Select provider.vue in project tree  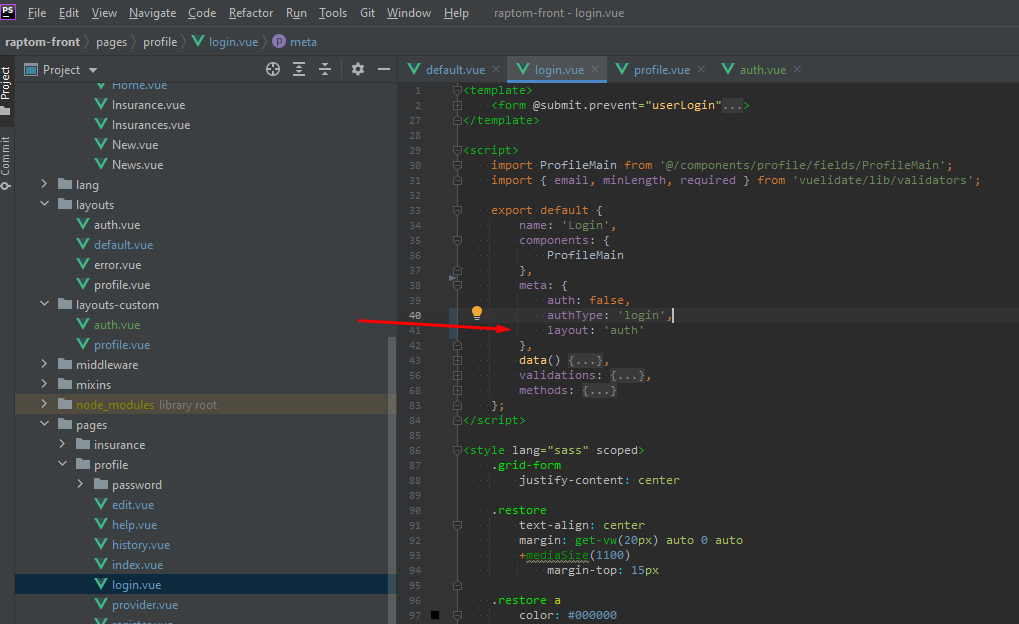click(x=144, y=604)
